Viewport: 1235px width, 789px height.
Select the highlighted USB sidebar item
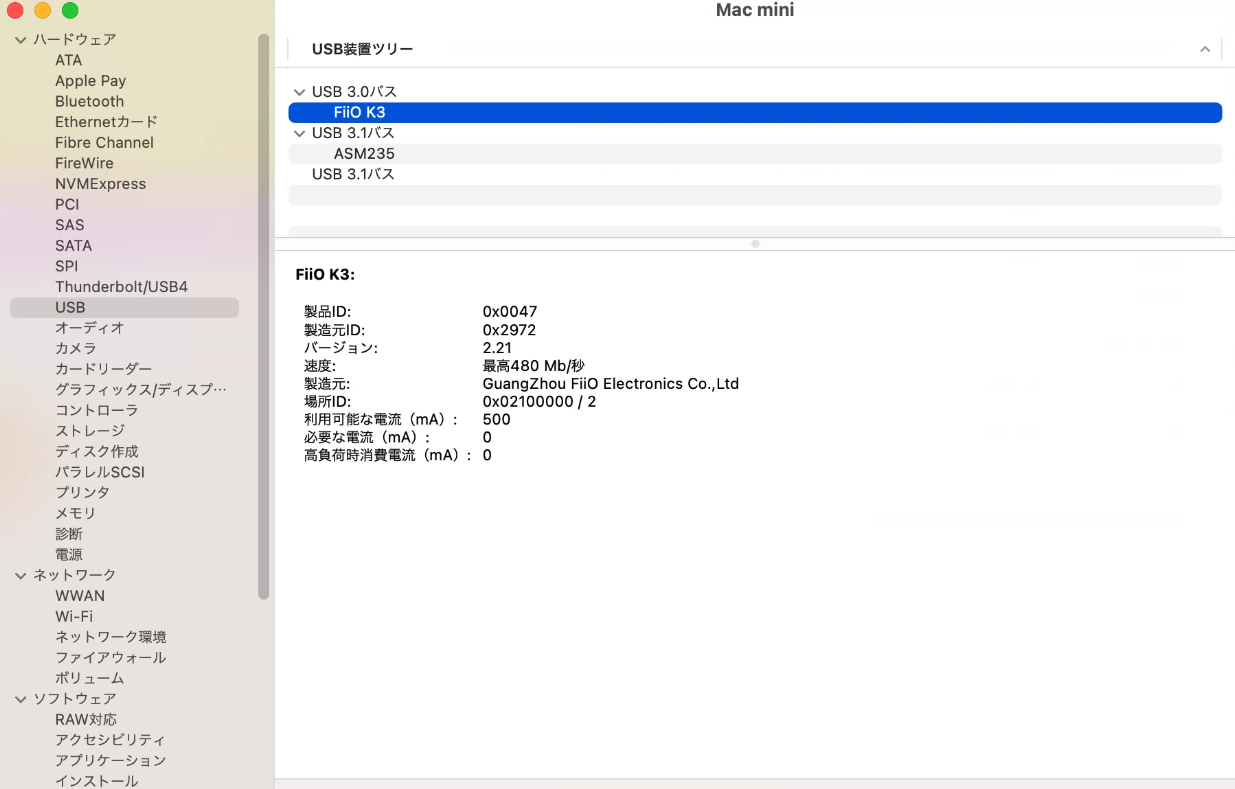click(124, 307)
